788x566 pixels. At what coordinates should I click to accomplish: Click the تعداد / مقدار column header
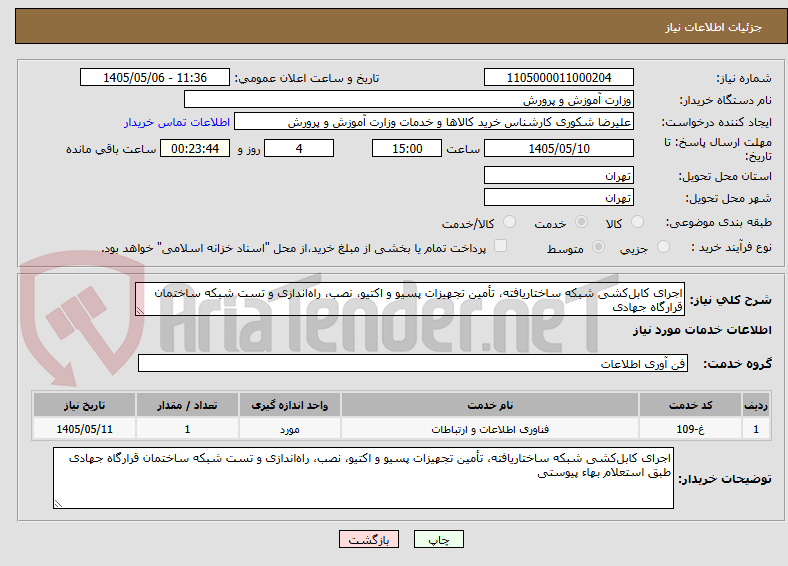(187, 405)
